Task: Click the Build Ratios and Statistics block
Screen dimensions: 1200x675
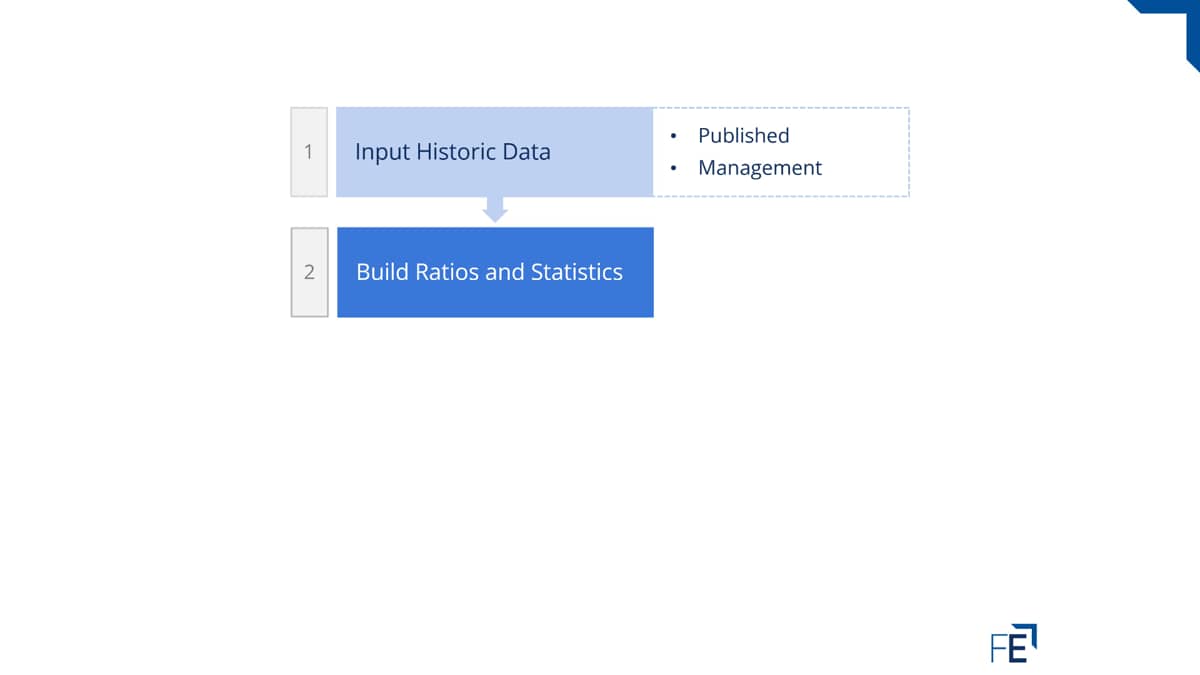Action: coord(495,272)
